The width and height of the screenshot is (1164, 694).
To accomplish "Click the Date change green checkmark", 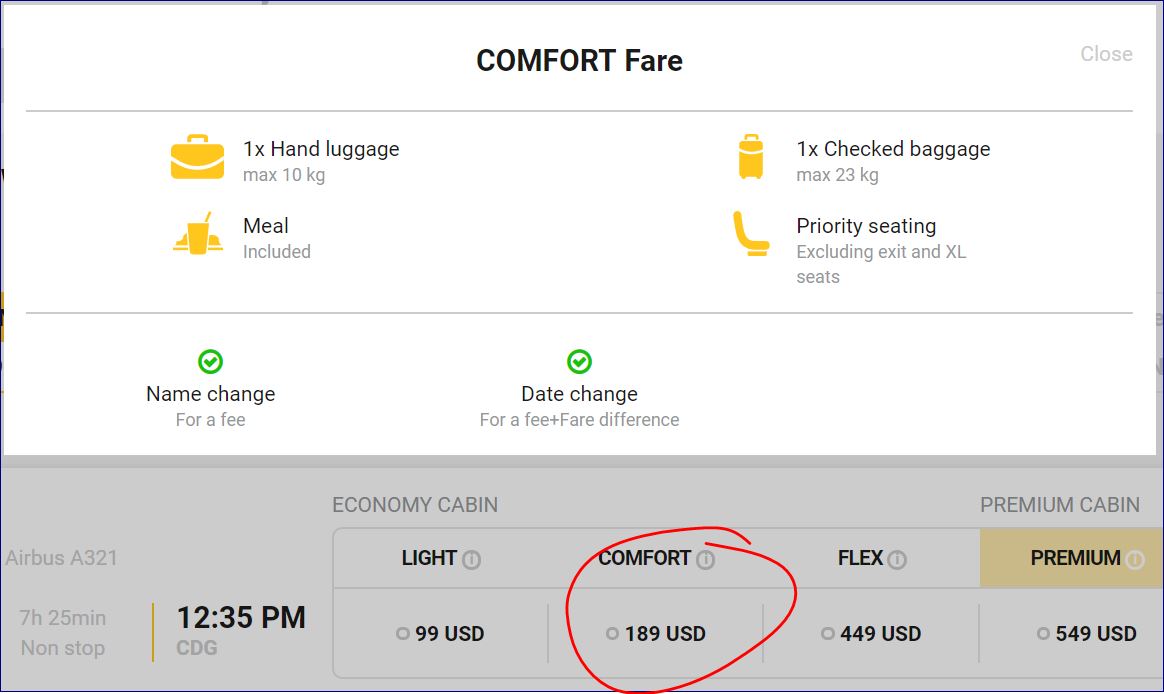I will point(579,362).
